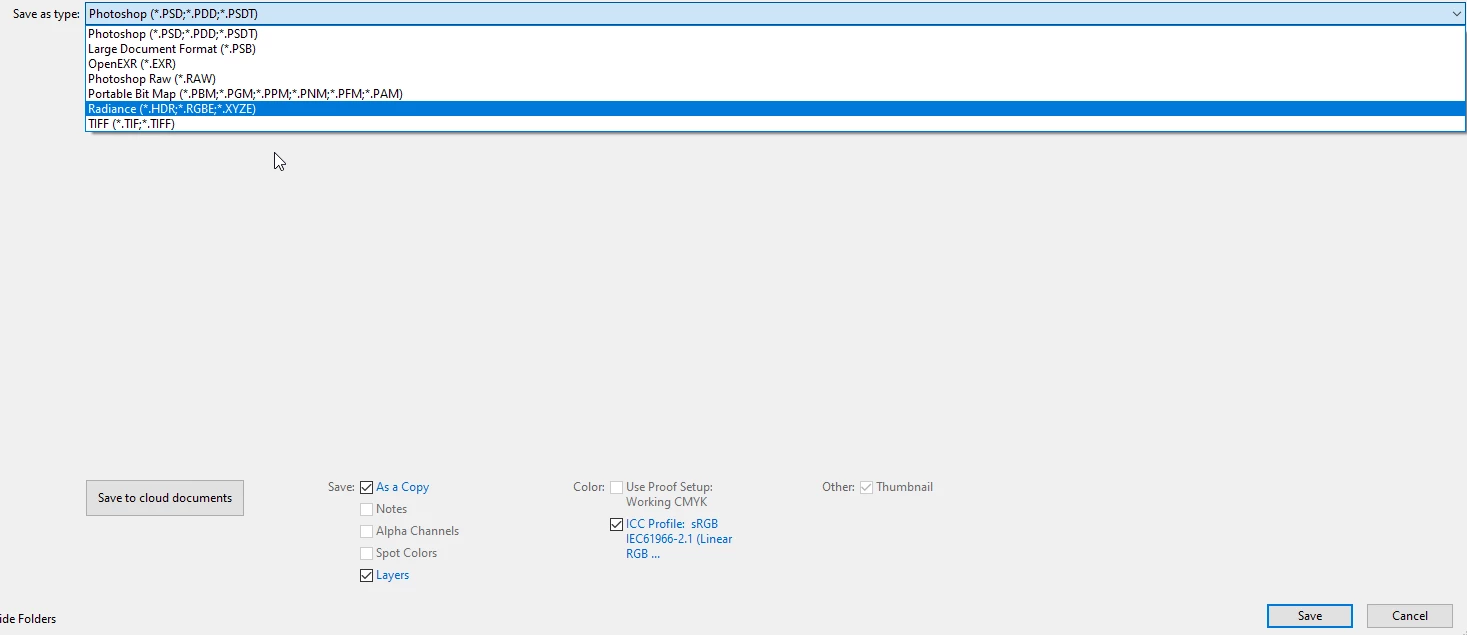Choose Portable Bit Map format entry
Screen dimensions: 1467x635
775,94
